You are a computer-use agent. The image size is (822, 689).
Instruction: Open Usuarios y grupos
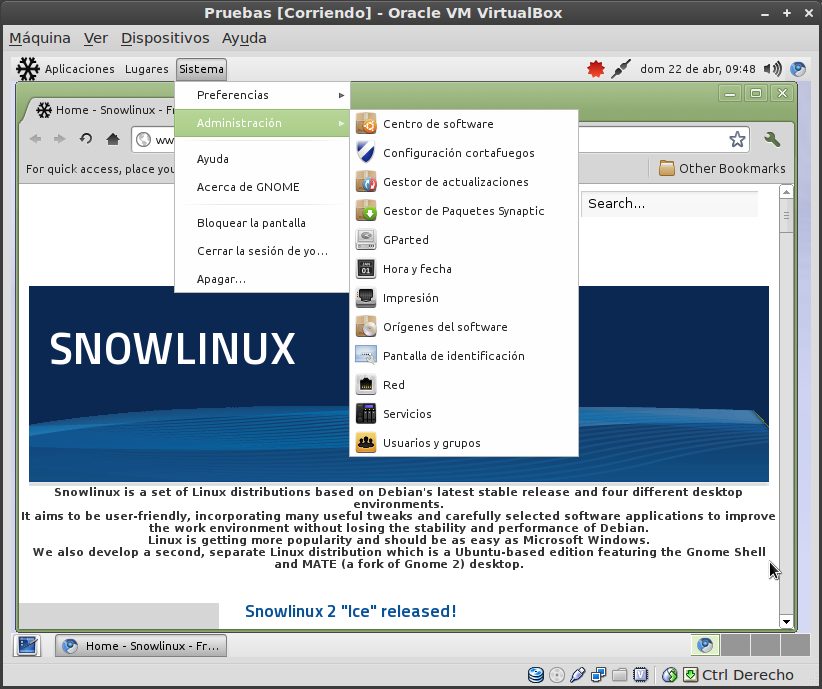coord(431,443)
